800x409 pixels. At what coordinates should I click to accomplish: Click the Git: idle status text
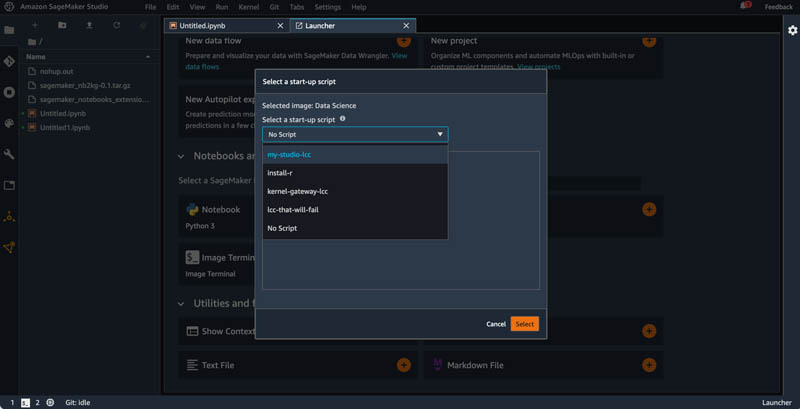[78, 402]
